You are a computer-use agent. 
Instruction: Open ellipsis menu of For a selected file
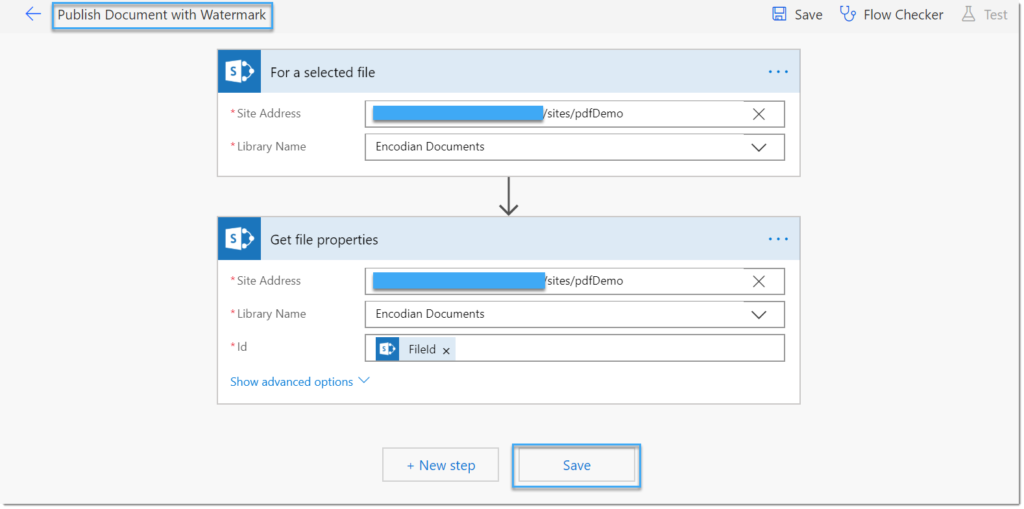pyautogui.click(x=778, y=72)
